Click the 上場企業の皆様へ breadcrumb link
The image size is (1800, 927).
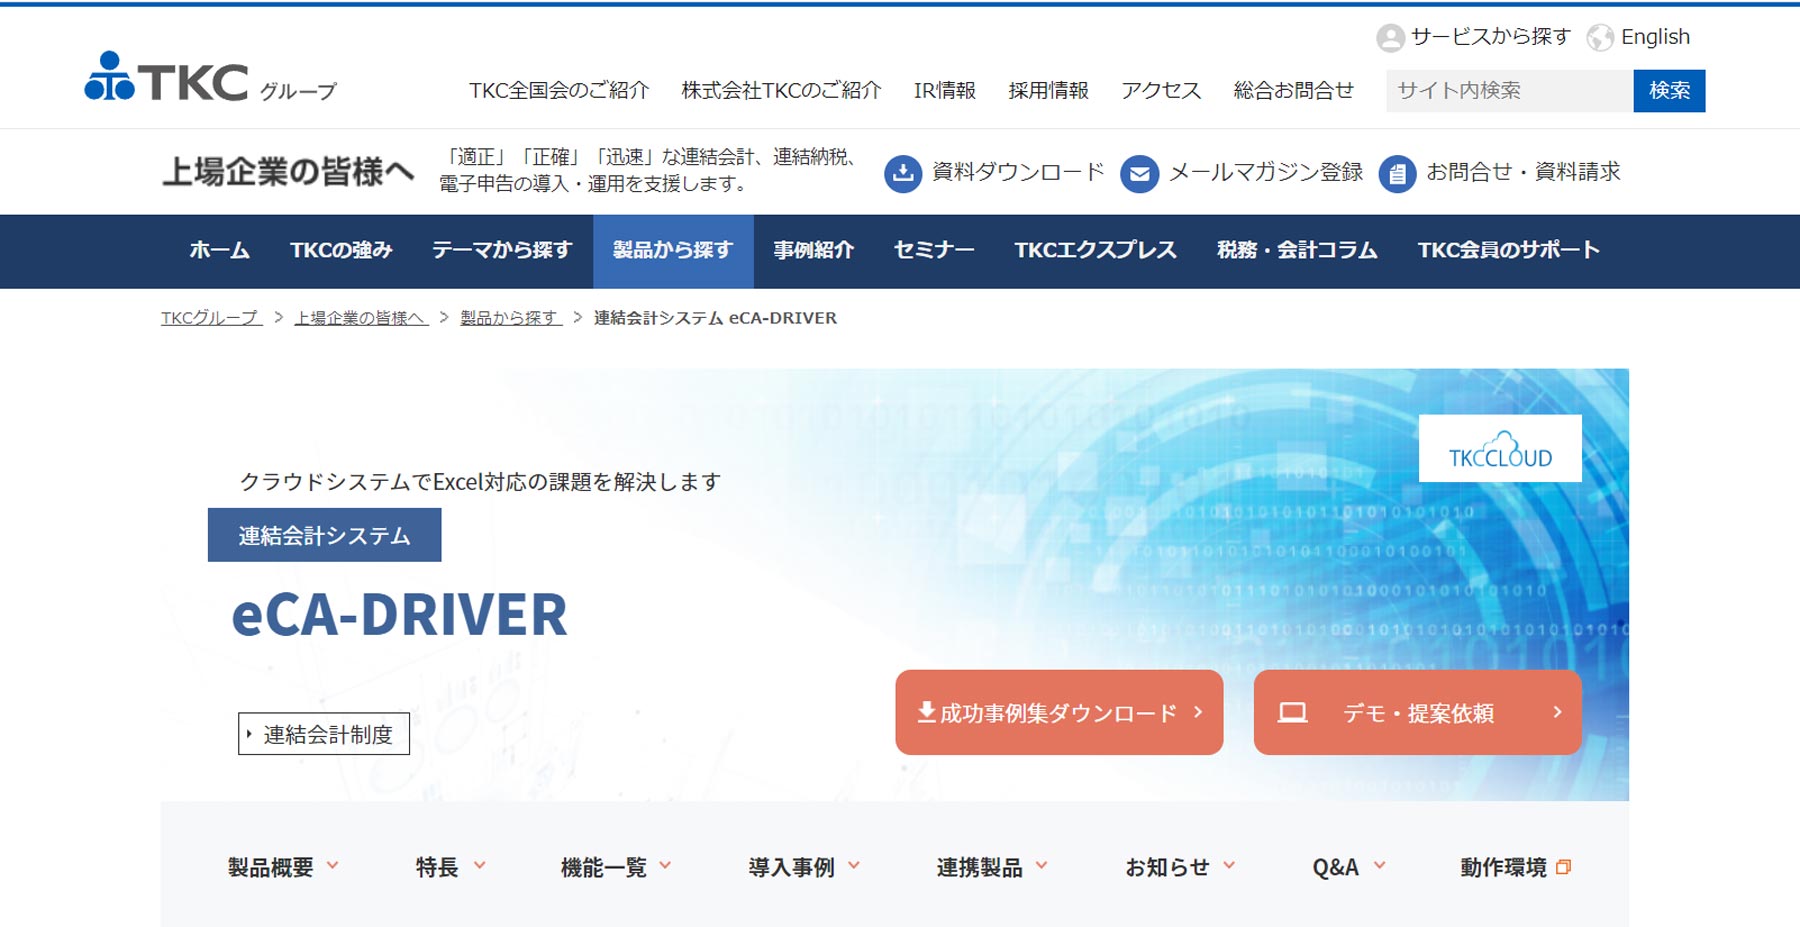click(x=361, y=318)
